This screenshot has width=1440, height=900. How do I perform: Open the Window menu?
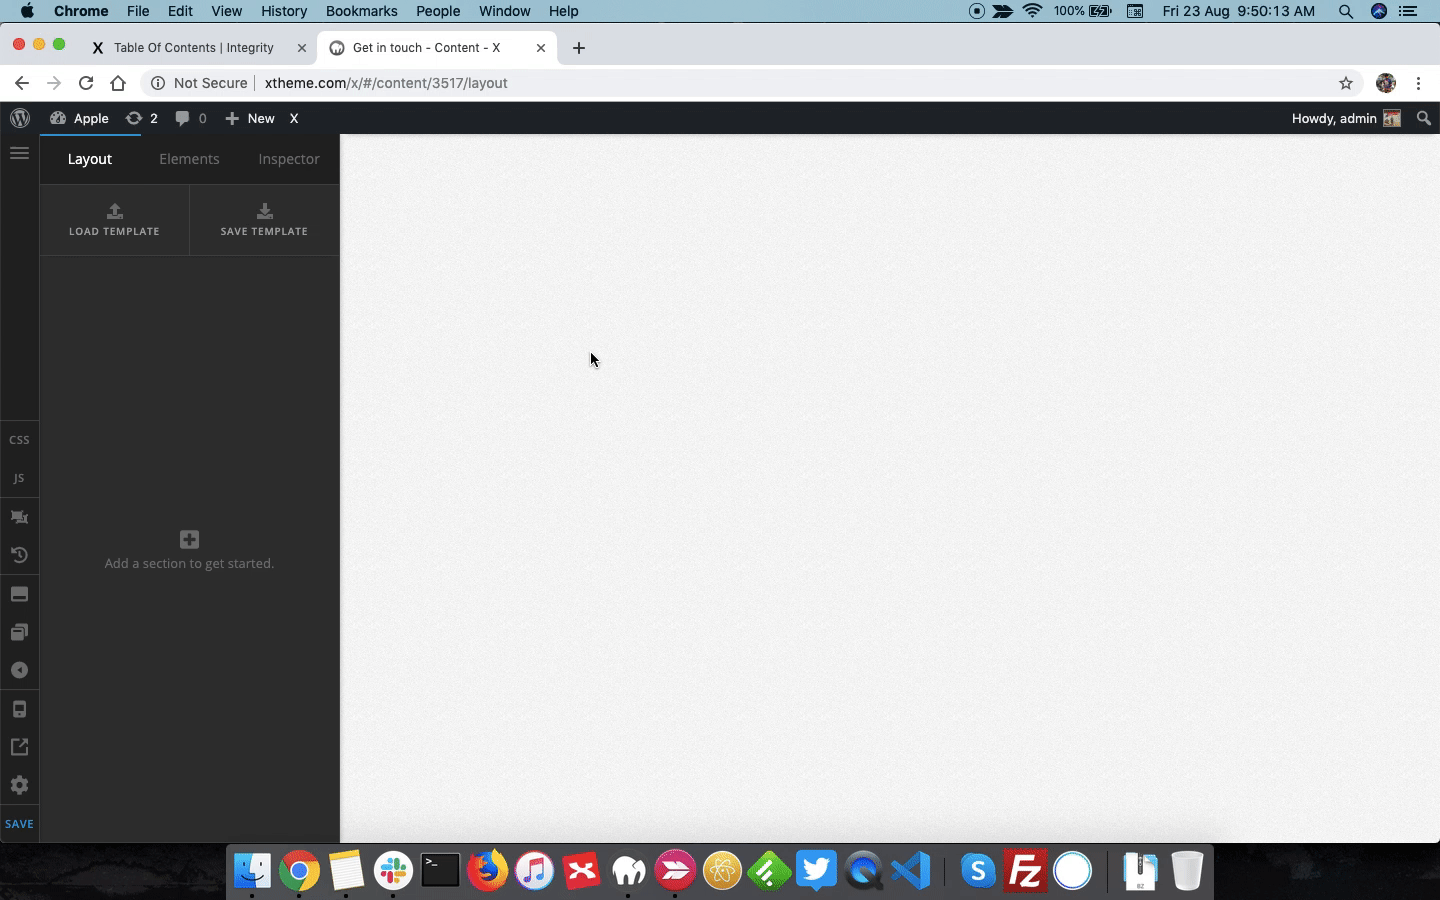pyautogui.click(x=504, y=11)
